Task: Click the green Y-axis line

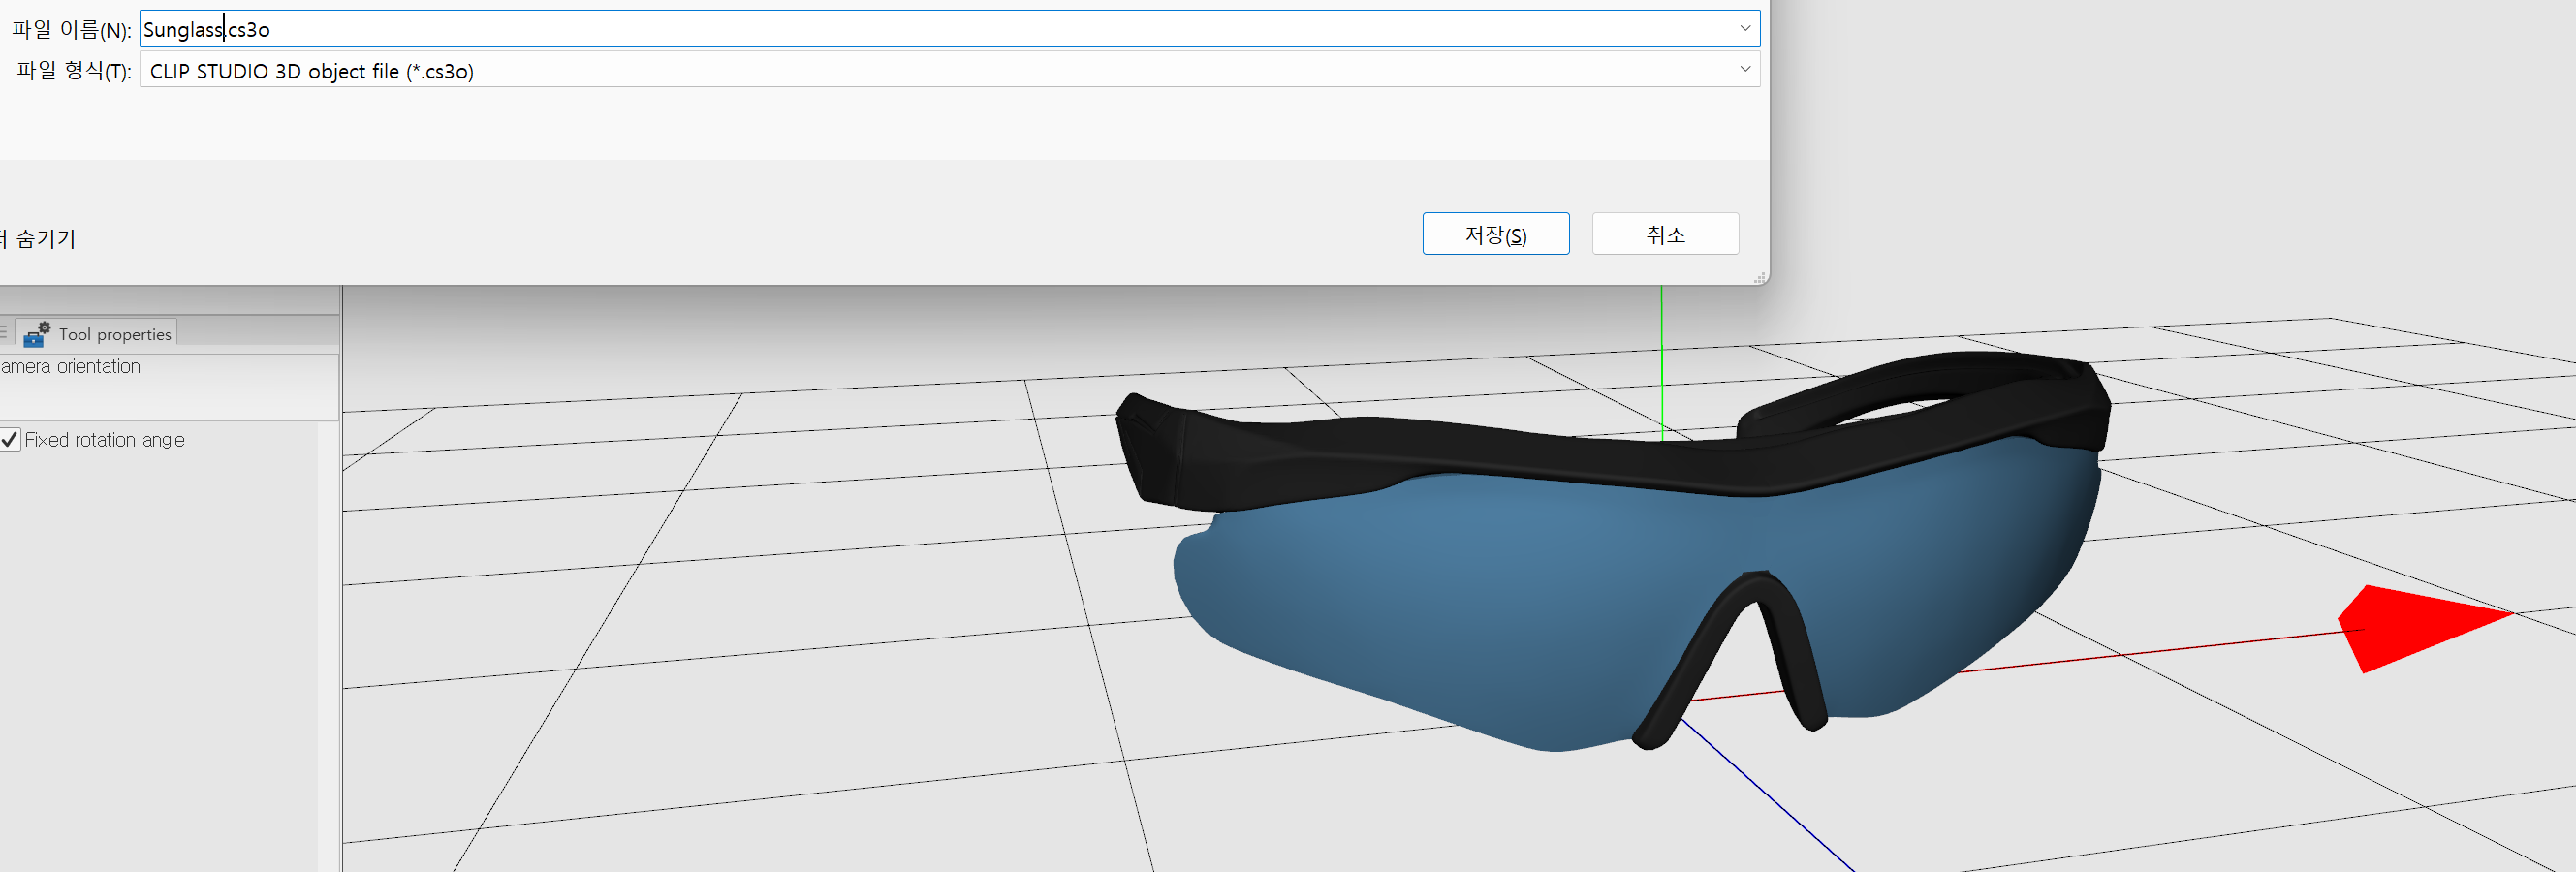Action: (1661, 360)
